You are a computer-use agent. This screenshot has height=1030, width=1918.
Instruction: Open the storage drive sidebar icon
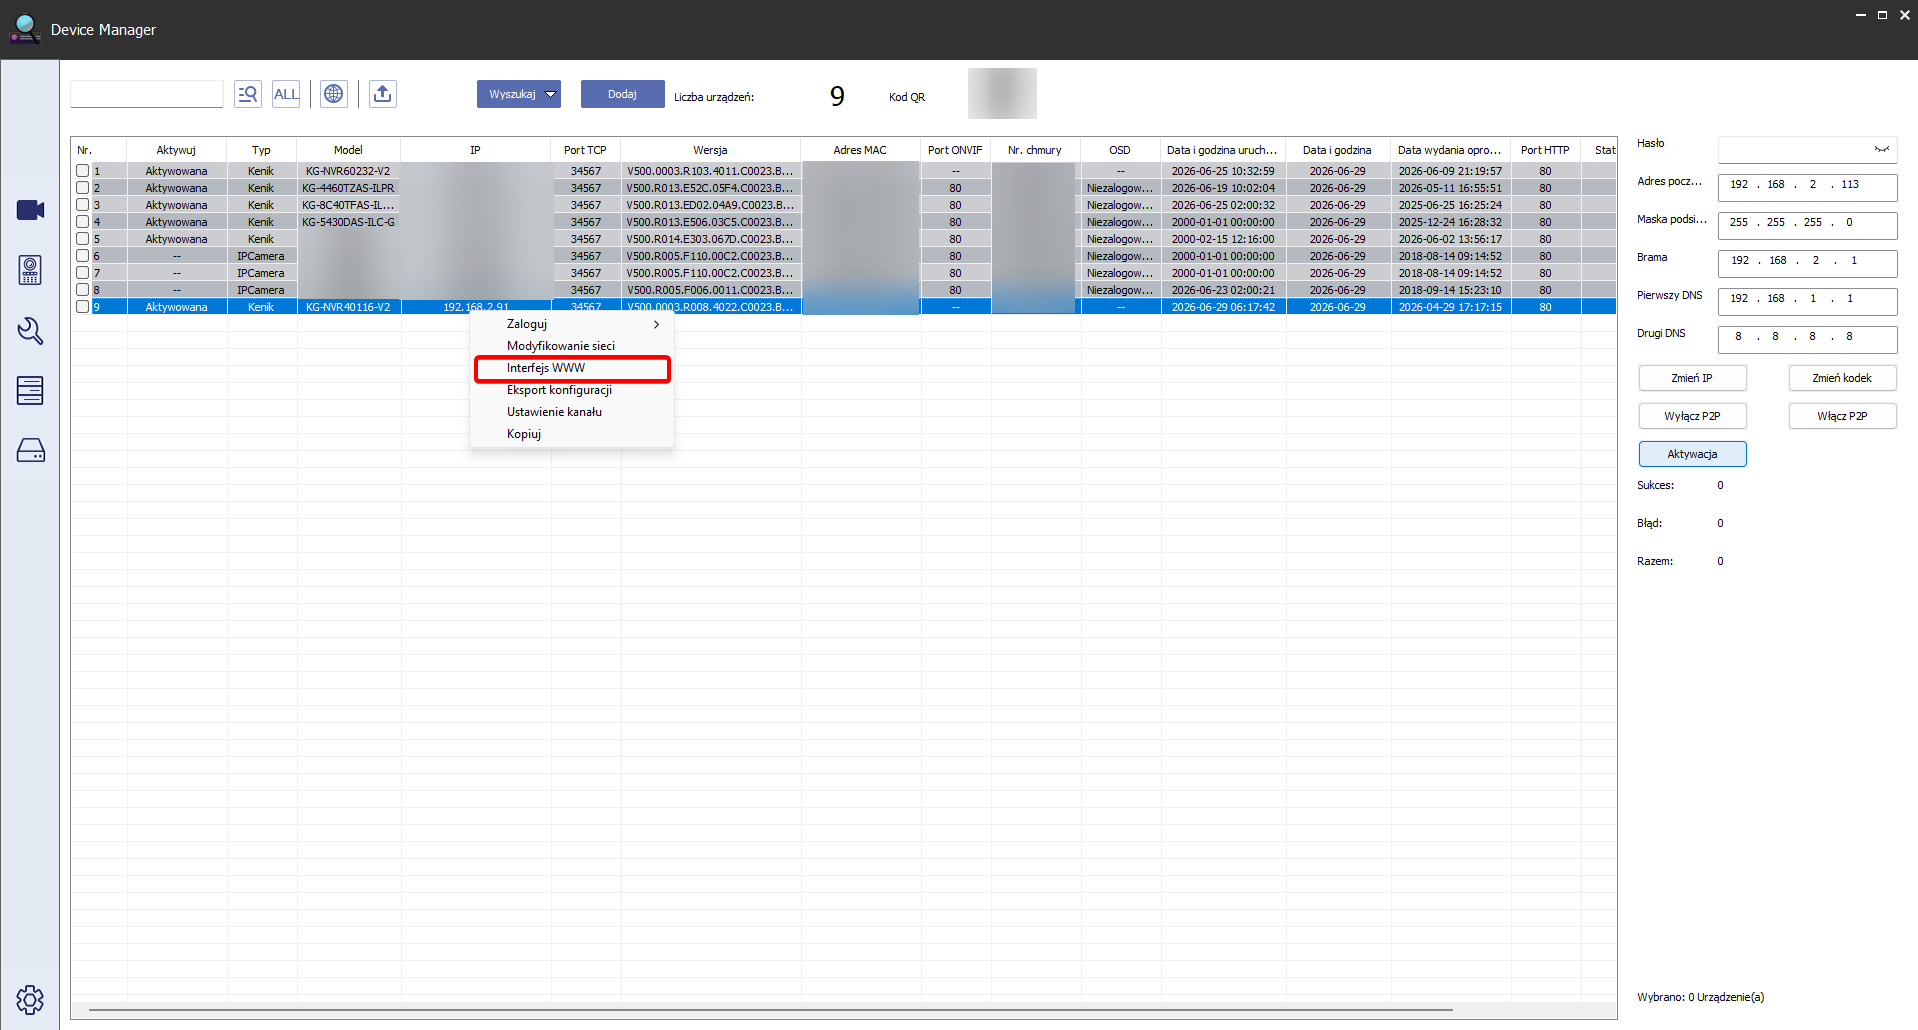[x=30, y=450]
